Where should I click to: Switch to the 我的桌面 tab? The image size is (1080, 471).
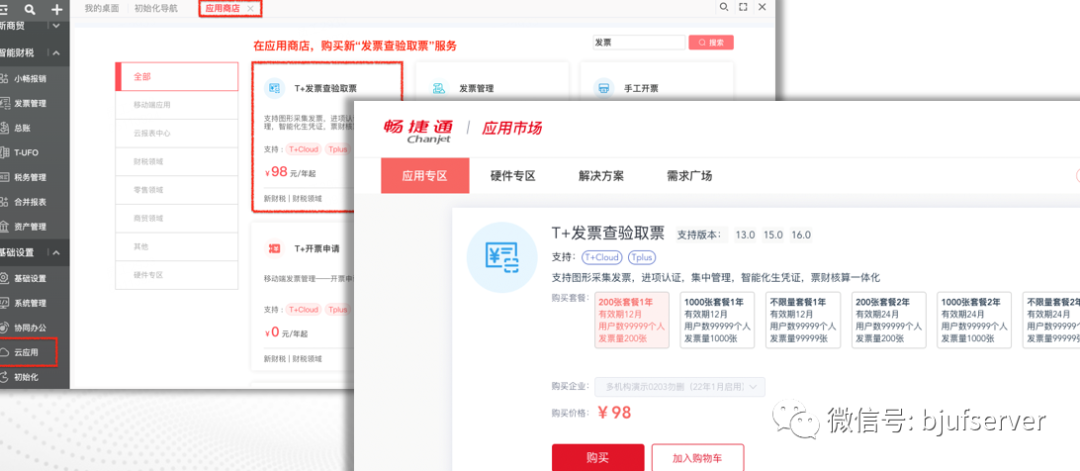(x=102, y=8)
